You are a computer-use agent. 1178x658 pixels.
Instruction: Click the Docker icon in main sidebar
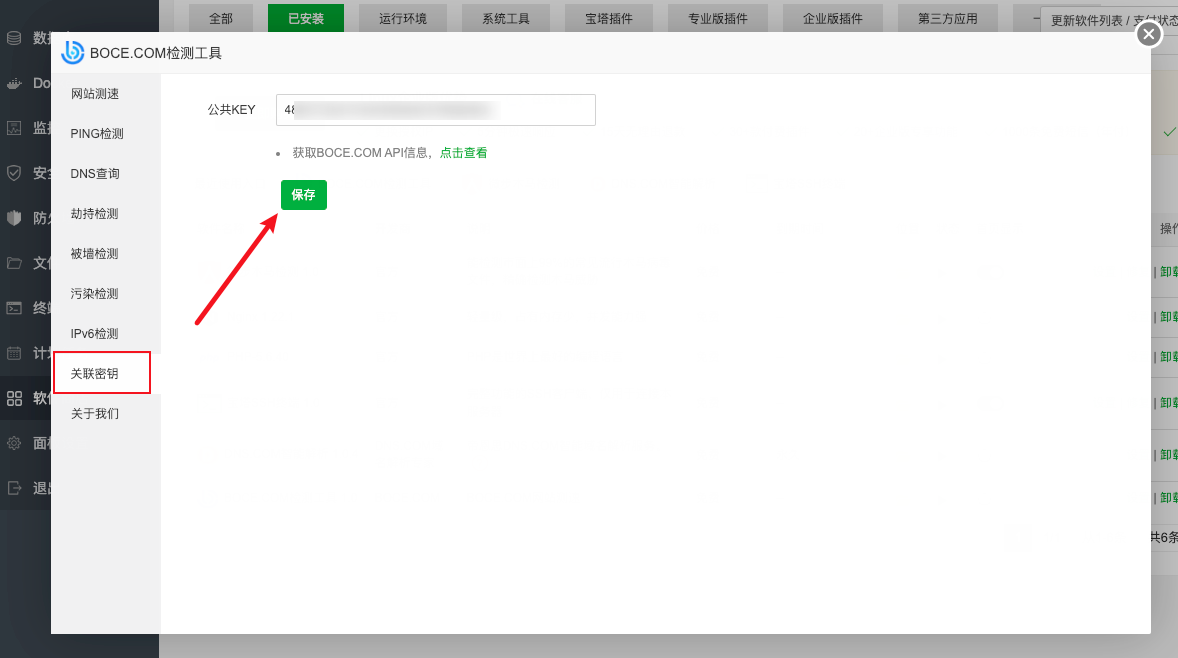[14, 83]
